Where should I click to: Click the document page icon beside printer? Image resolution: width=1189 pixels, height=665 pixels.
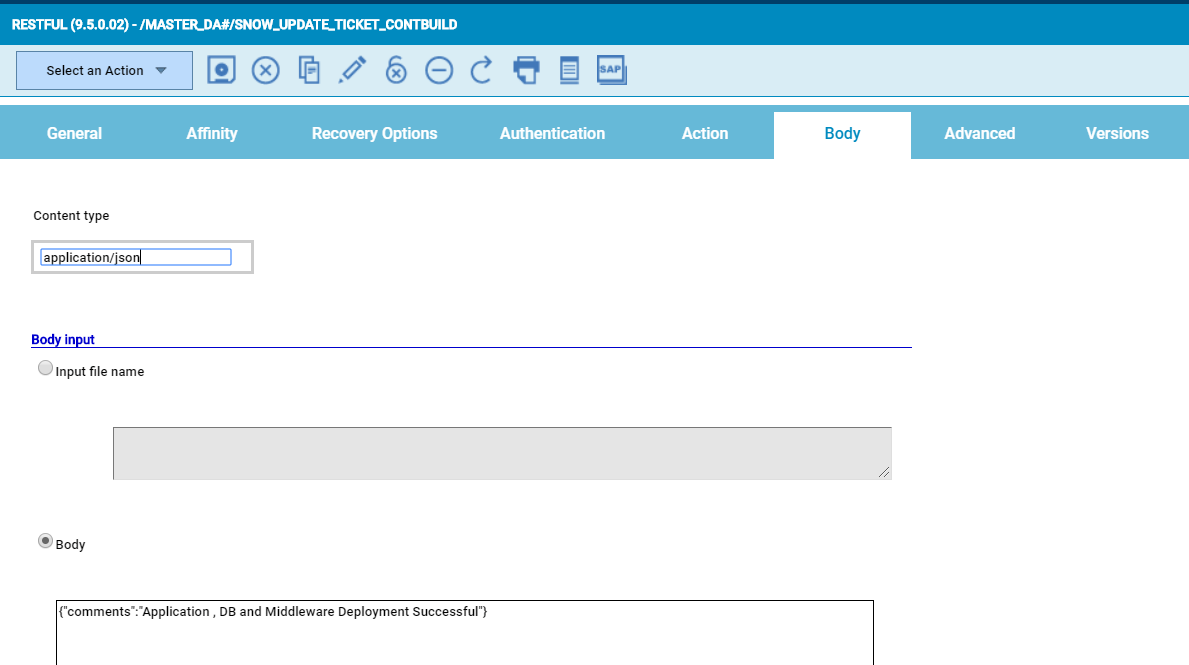pos(569,70)
